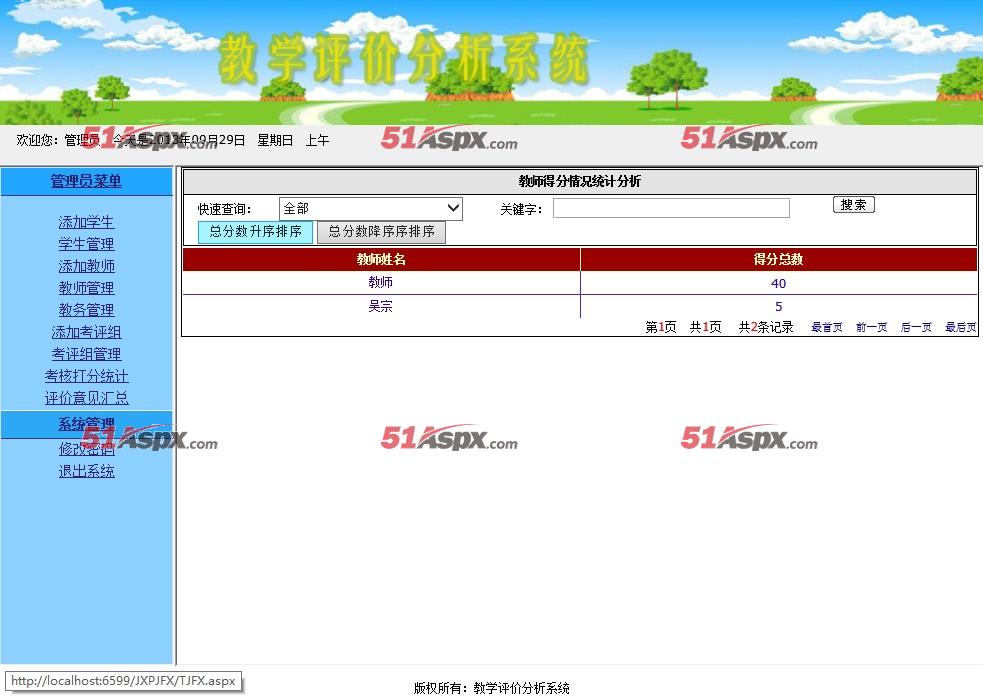Go to 添加教师 in the sidebar
Image resolution: width=983 pixels, height=696 pixels.
coord(86,266)
